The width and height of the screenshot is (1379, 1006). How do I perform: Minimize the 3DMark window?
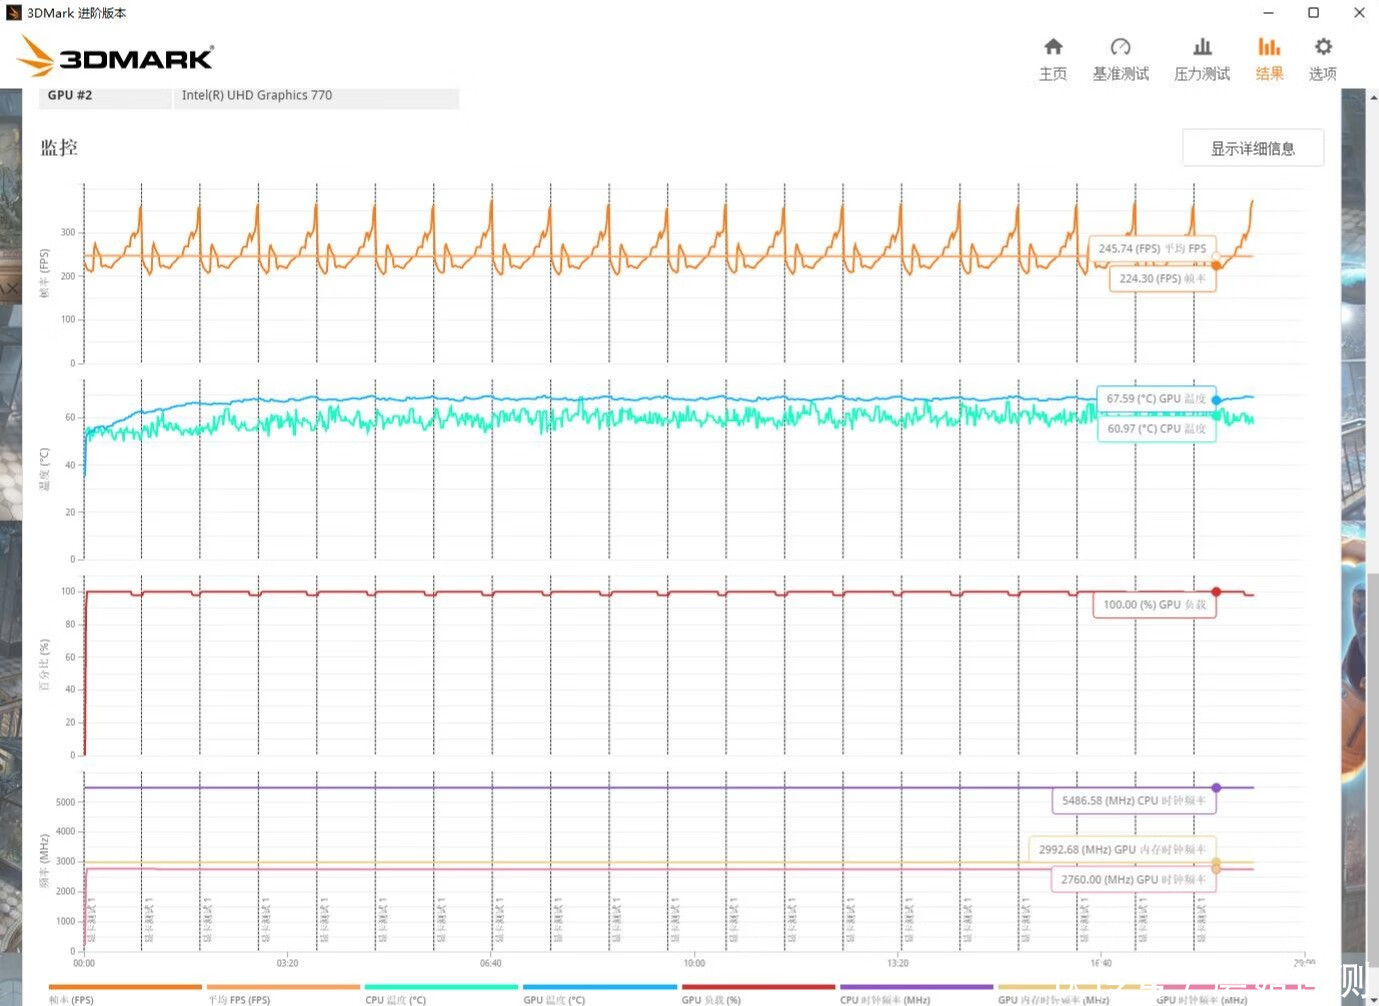(1268, 13)
